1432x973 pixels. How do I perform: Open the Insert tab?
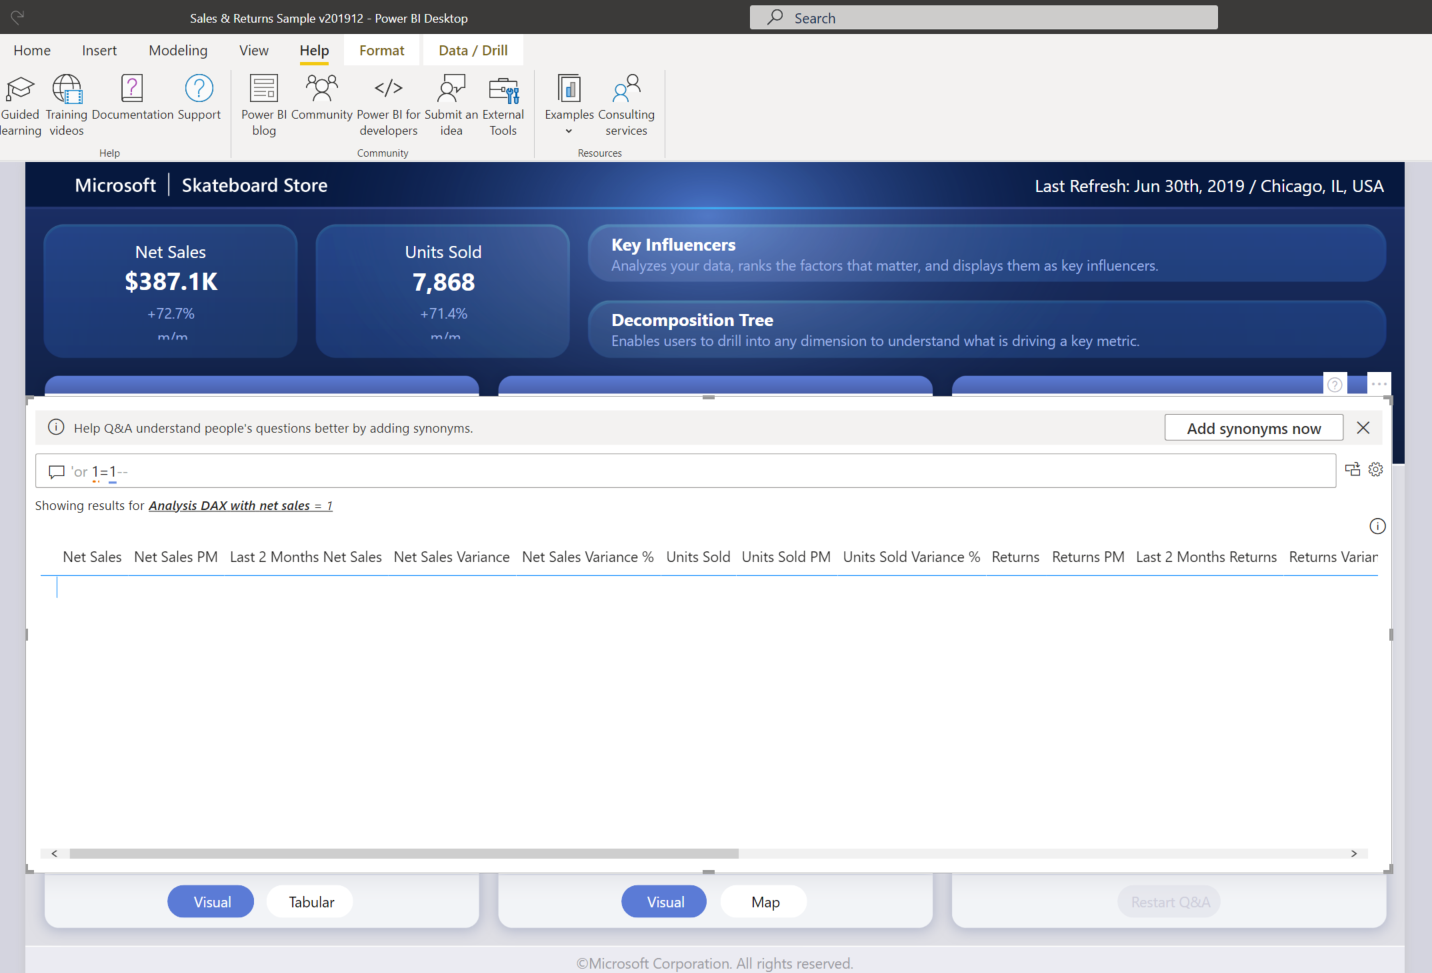click(x=99, y=51)
